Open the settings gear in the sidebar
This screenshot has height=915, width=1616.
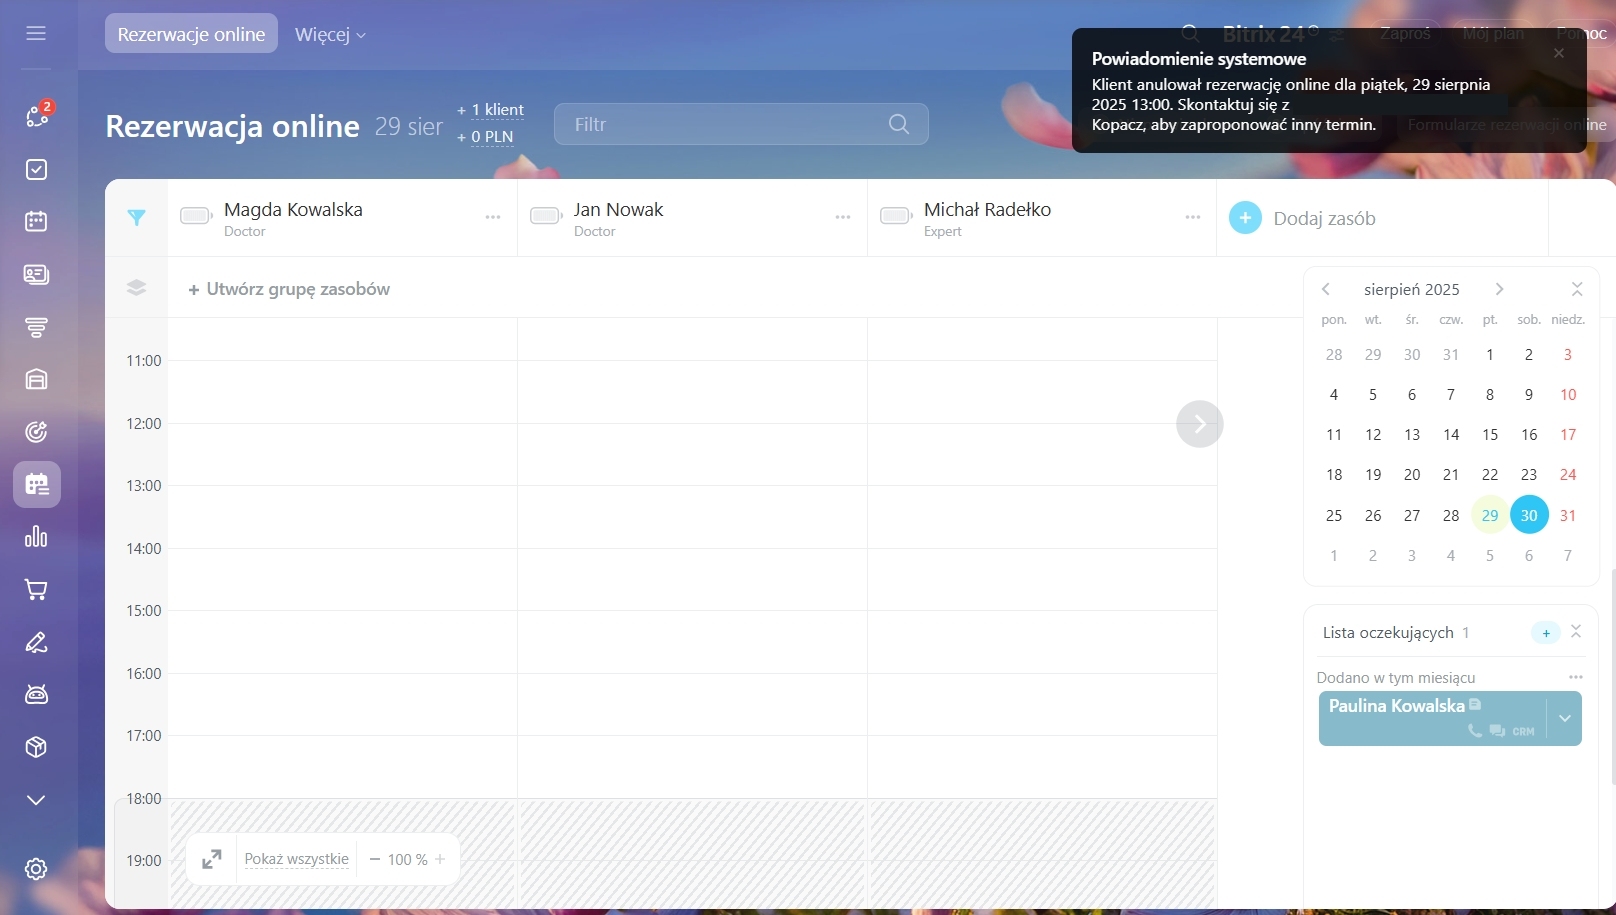[x=36, y=869]
